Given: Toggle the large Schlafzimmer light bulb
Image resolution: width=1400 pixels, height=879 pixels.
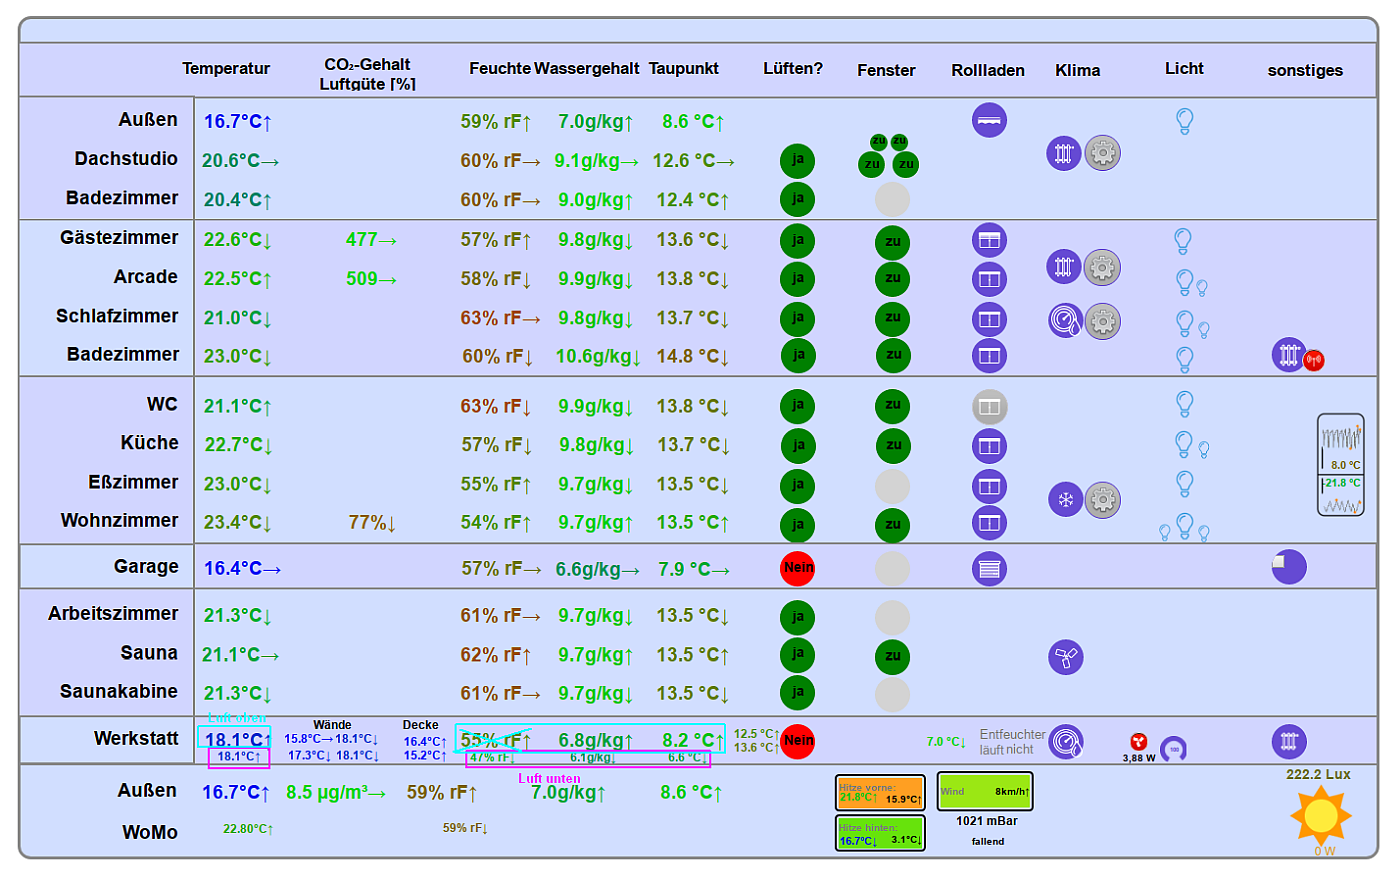Looking at the screenshot, I should pos(1185,324).
